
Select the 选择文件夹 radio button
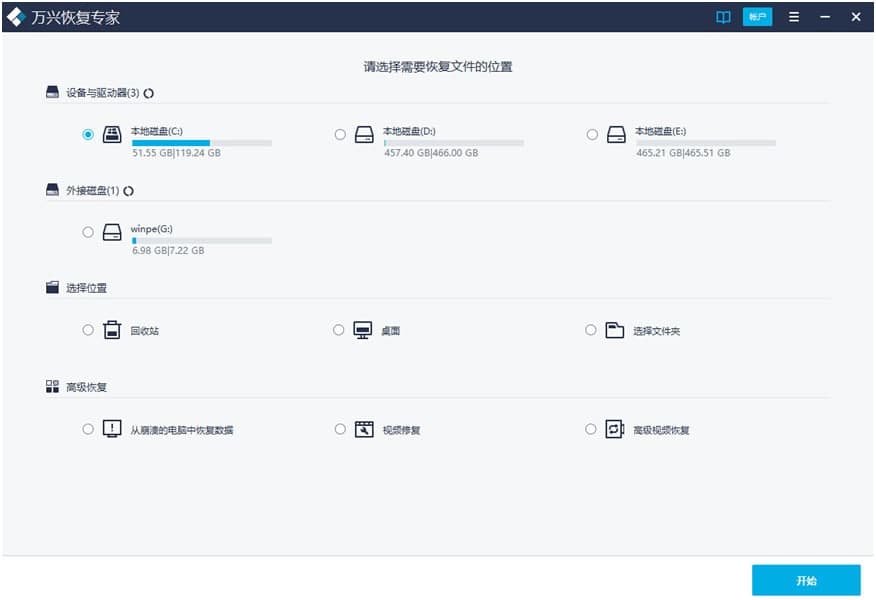591,330
